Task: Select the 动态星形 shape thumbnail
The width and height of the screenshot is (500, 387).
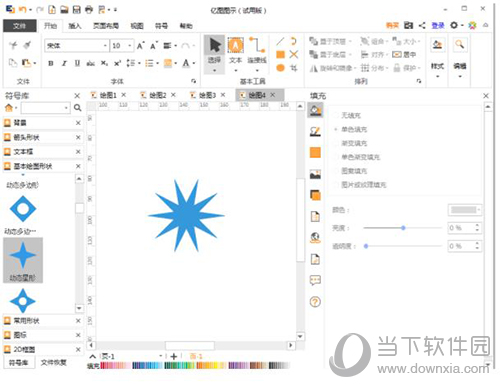Action: 23,260
